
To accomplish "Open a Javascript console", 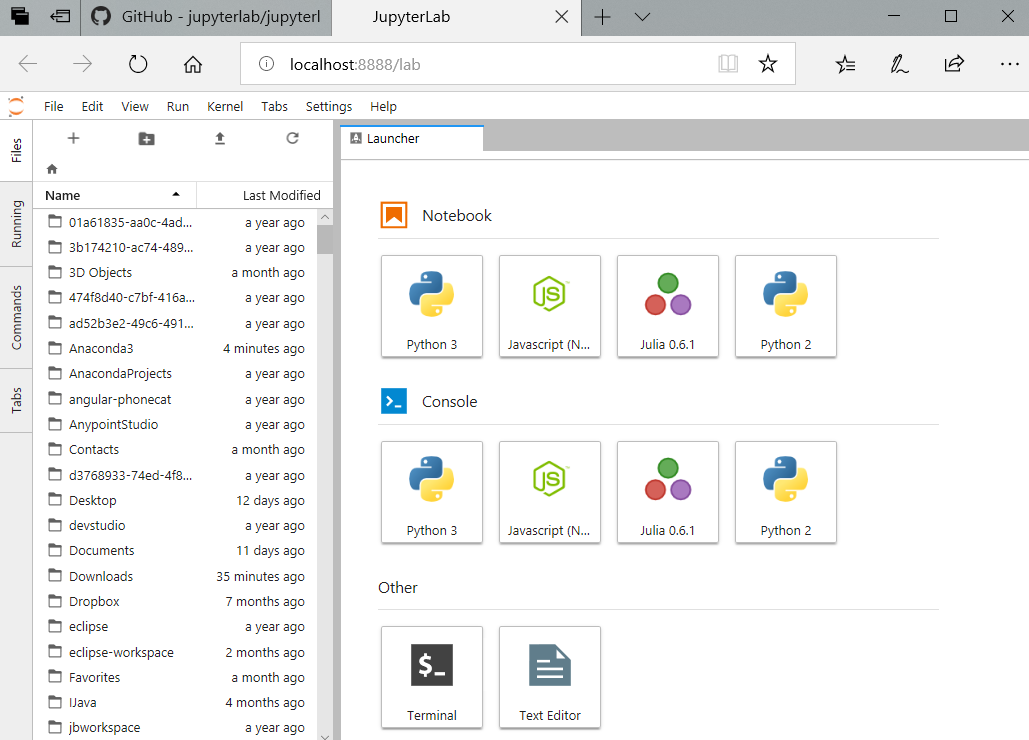I will (x=550, y=492).
